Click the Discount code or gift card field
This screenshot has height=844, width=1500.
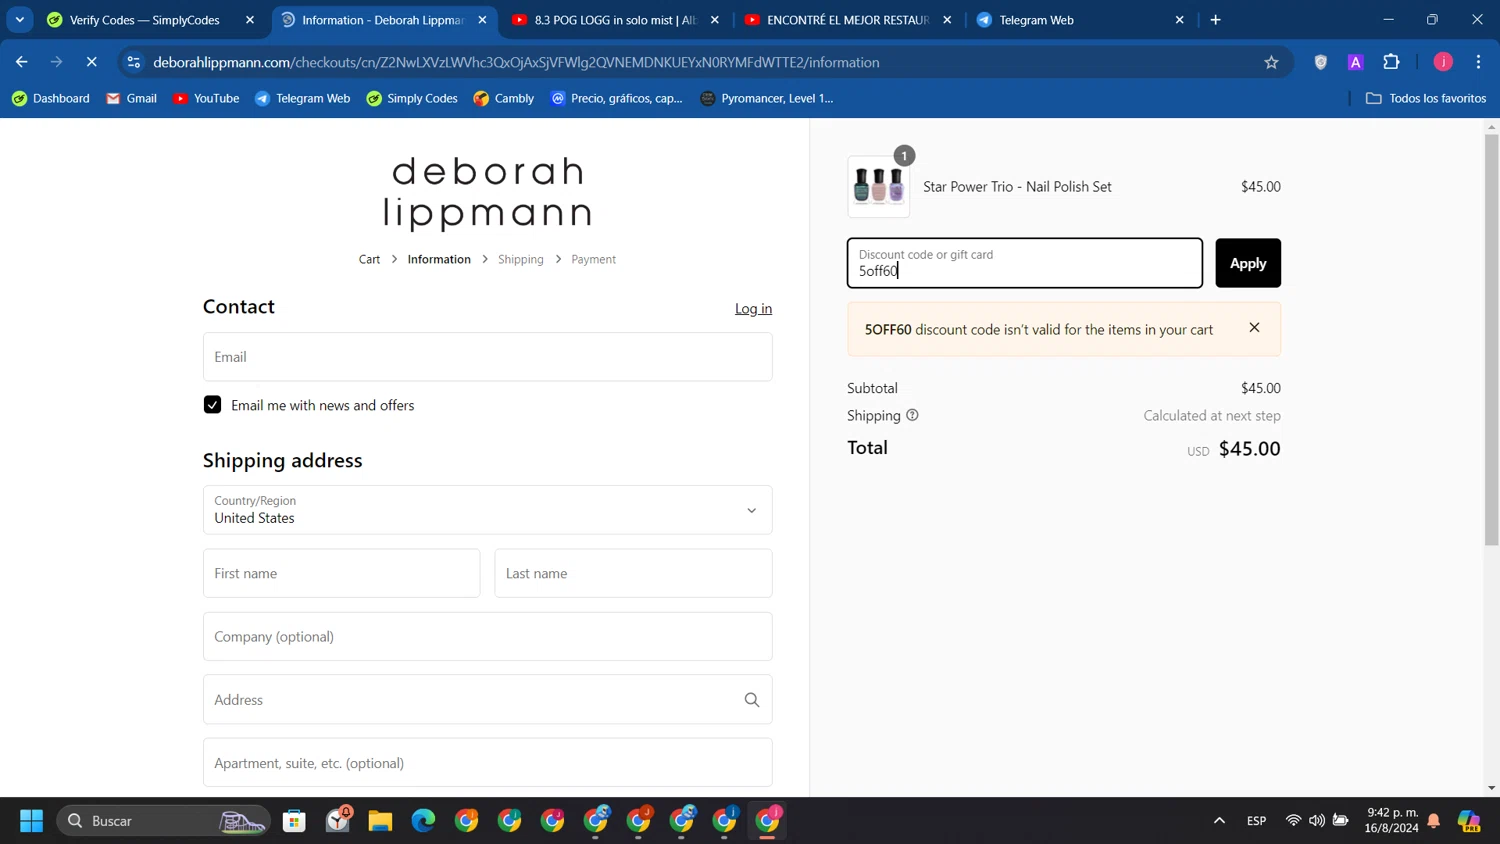[1025, 263]
